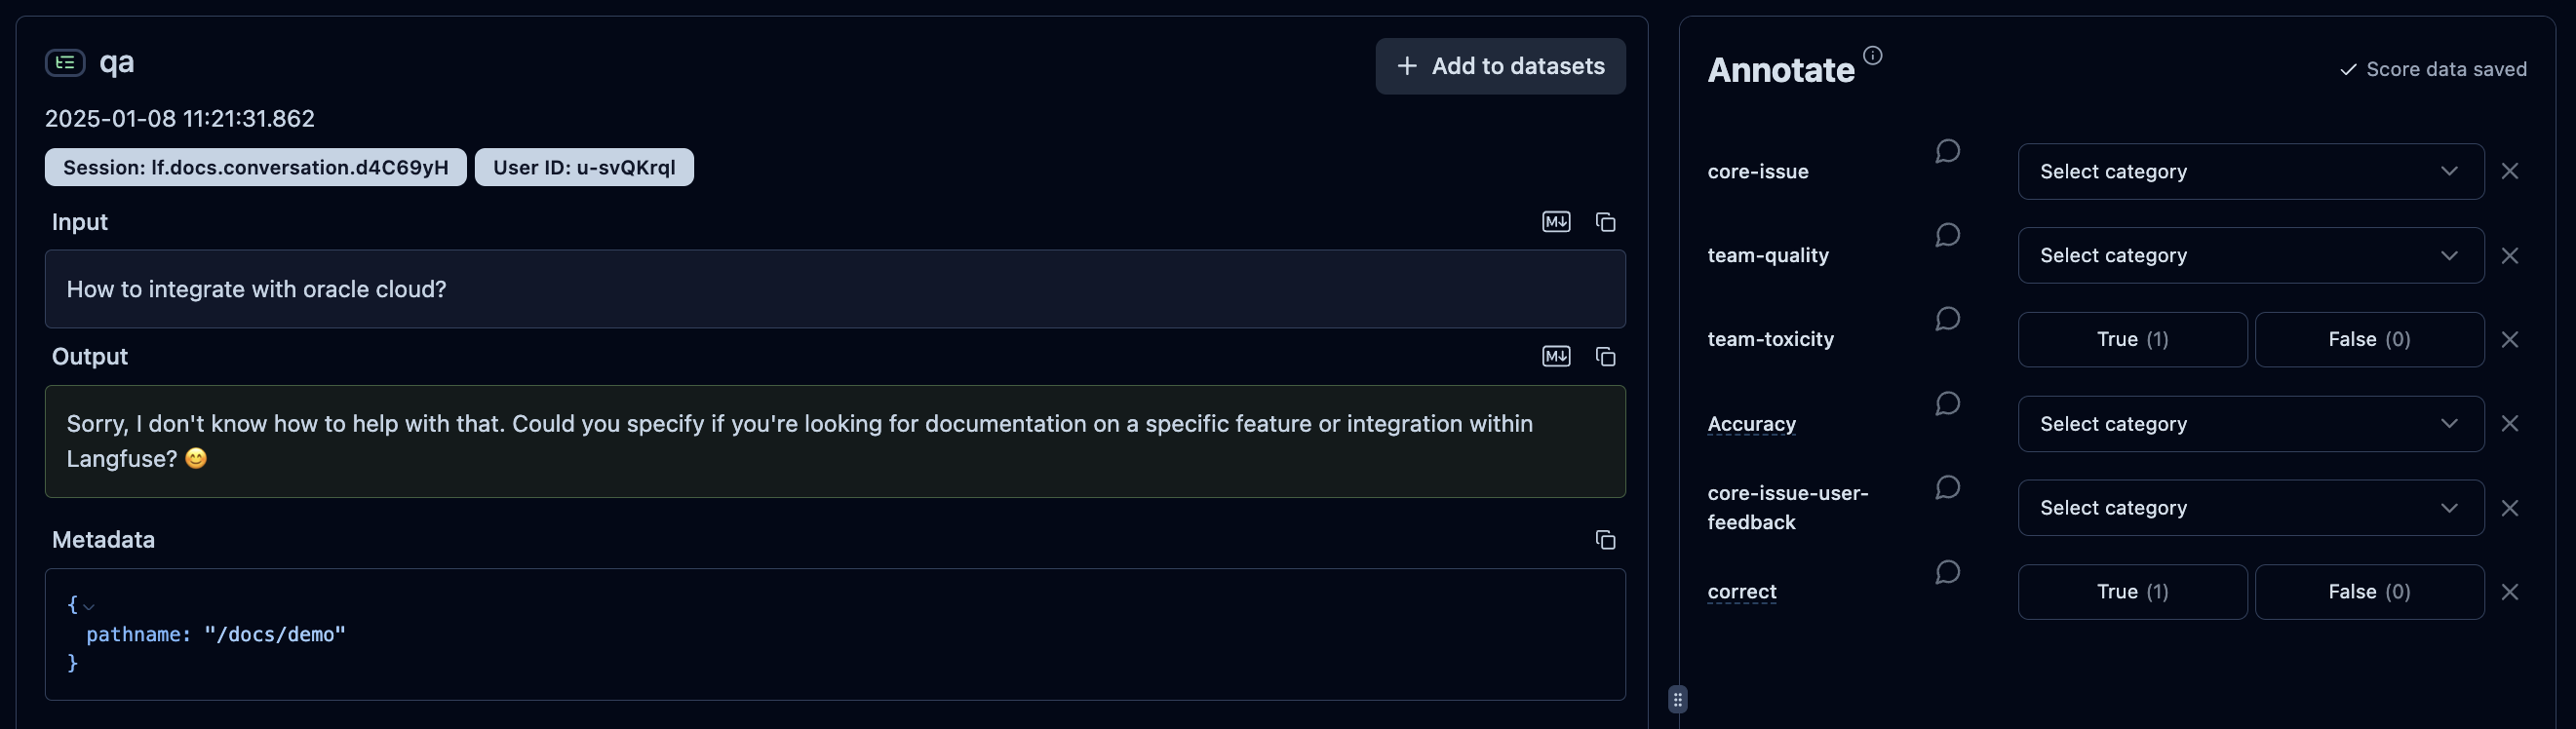
Task: Copy the Output content
Action: point(1605,357)
